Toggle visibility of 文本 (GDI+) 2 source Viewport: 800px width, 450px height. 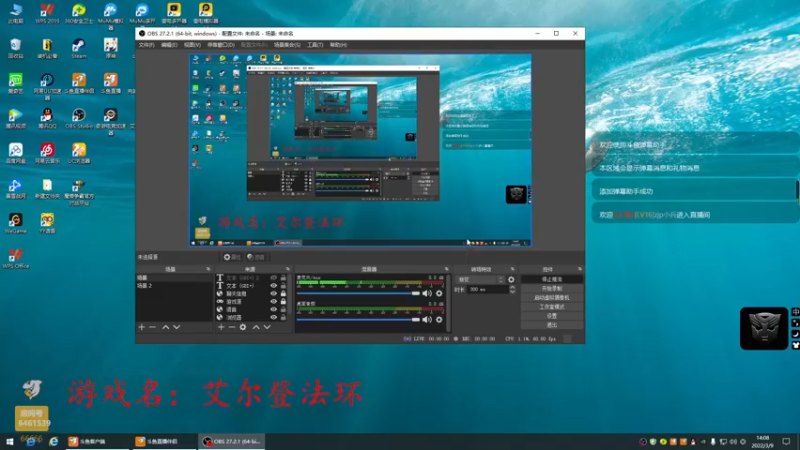coord(273,278)
